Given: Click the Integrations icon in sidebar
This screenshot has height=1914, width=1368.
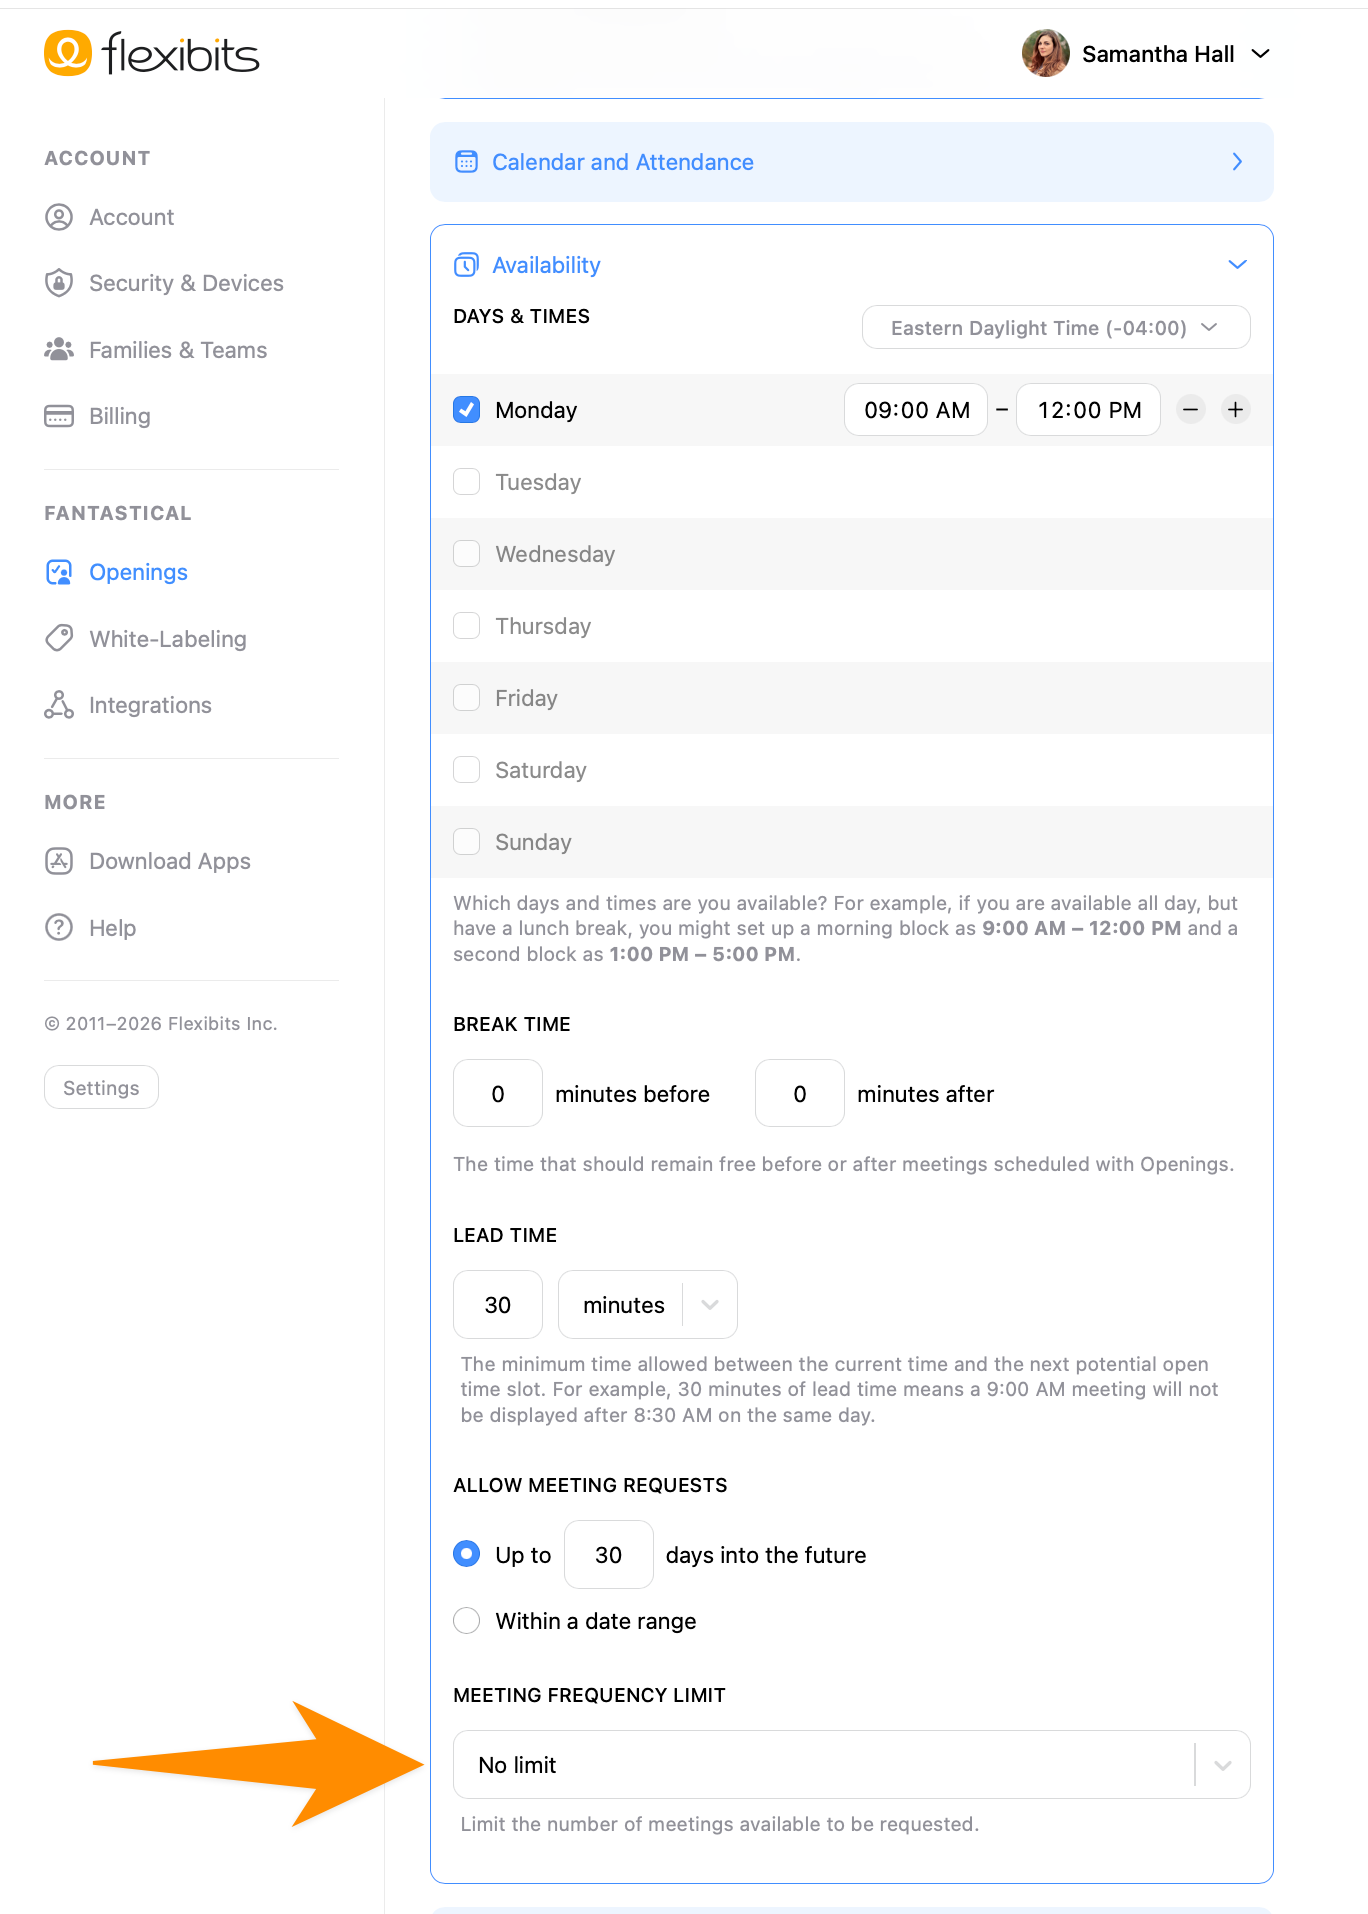Looking at the screenshot, I should tap(59, 705).
